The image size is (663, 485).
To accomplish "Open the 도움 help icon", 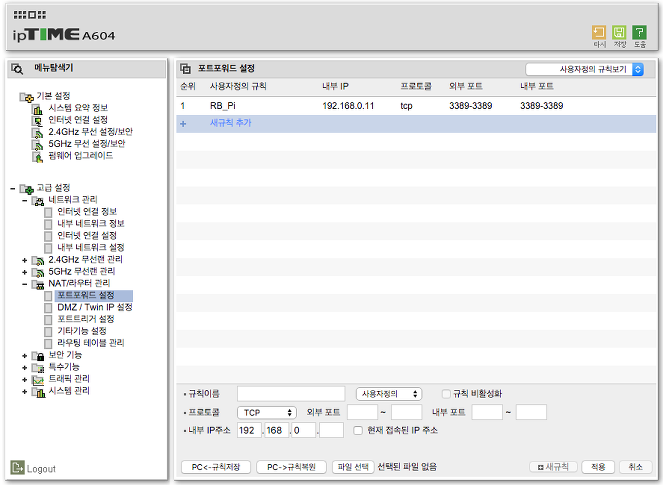I will pos(639,33).
